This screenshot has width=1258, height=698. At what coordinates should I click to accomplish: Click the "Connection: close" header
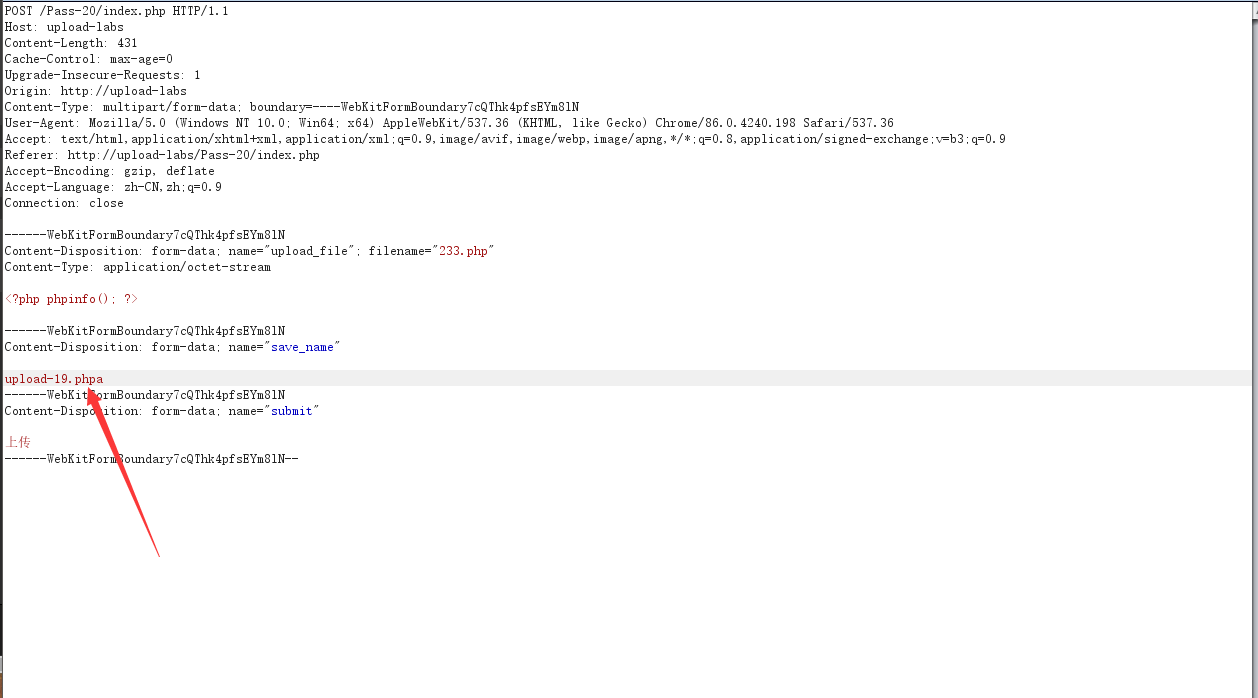pyautogui.click(x=64, y=203)
